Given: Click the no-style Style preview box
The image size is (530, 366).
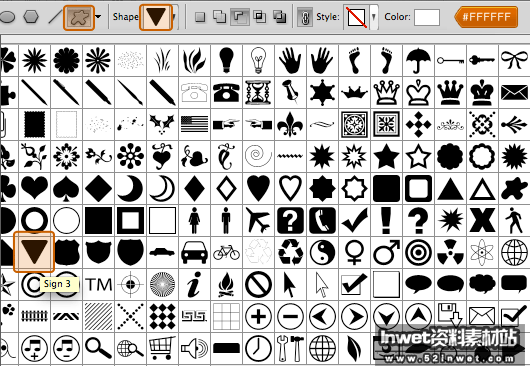Looking at the screenshot, I should pyautogui.click(x=356, y=17).
